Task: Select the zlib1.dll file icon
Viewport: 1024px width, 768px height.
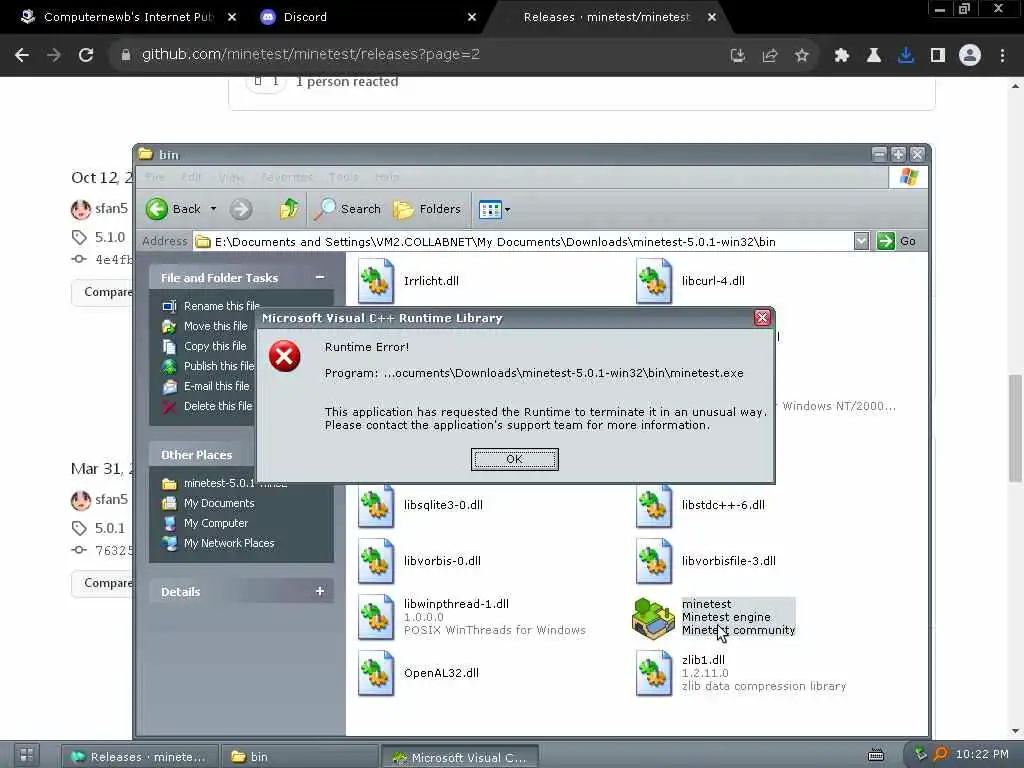Action: (x=654, y=673)
